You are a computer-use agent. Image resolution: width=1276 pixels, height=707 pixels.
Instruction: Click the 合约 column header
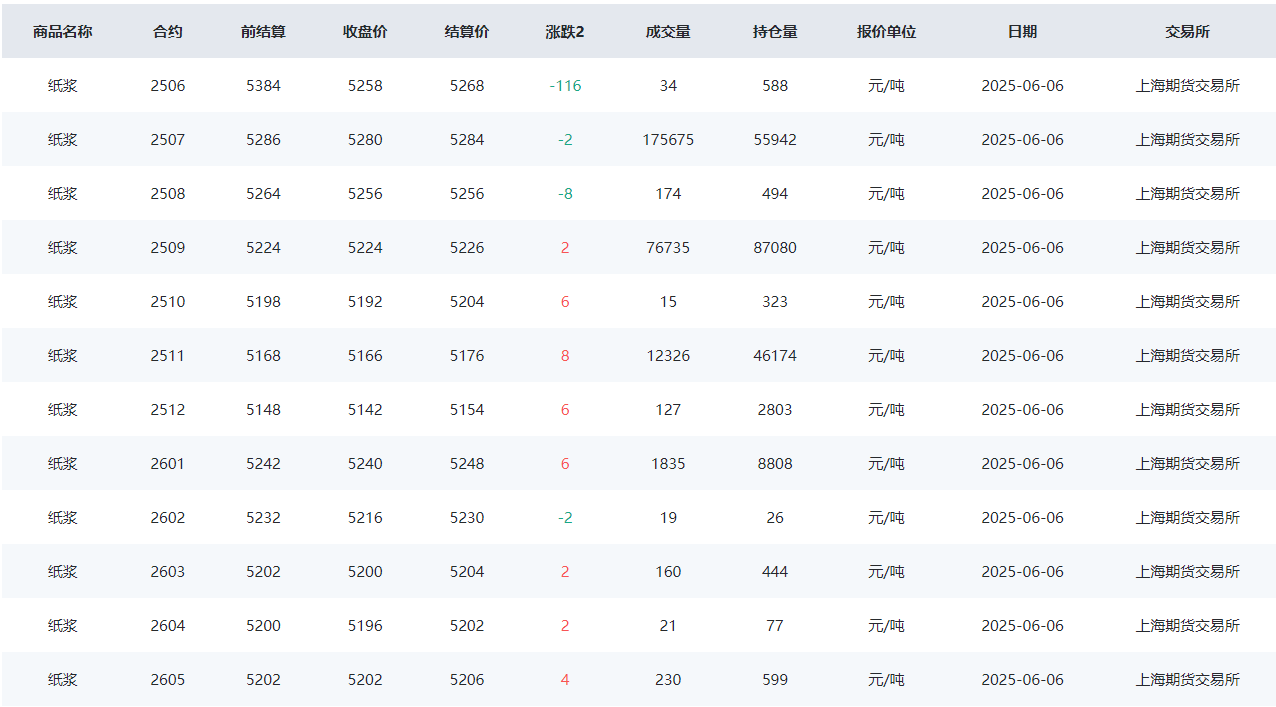[168, 32]
